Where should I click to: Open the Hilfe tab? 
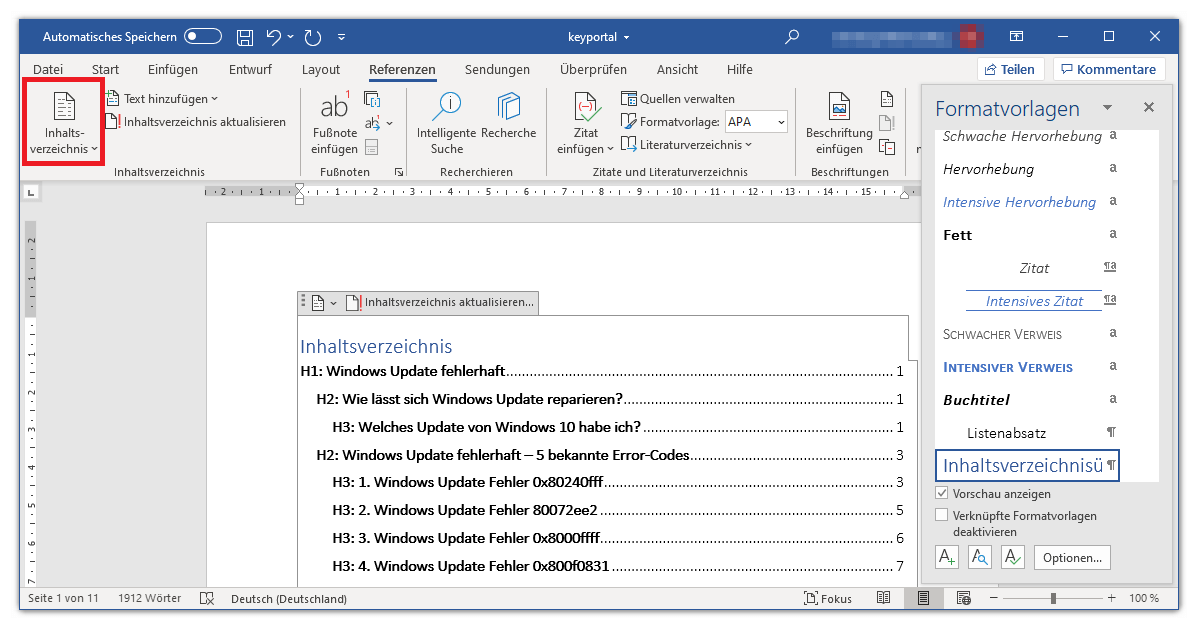740,69
